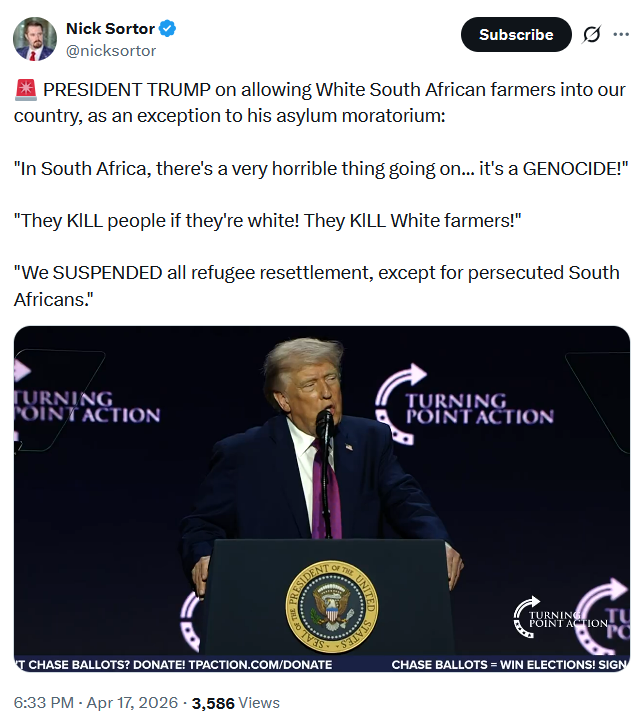Click Nick Sortor's profile avatar

pos(35,39)
